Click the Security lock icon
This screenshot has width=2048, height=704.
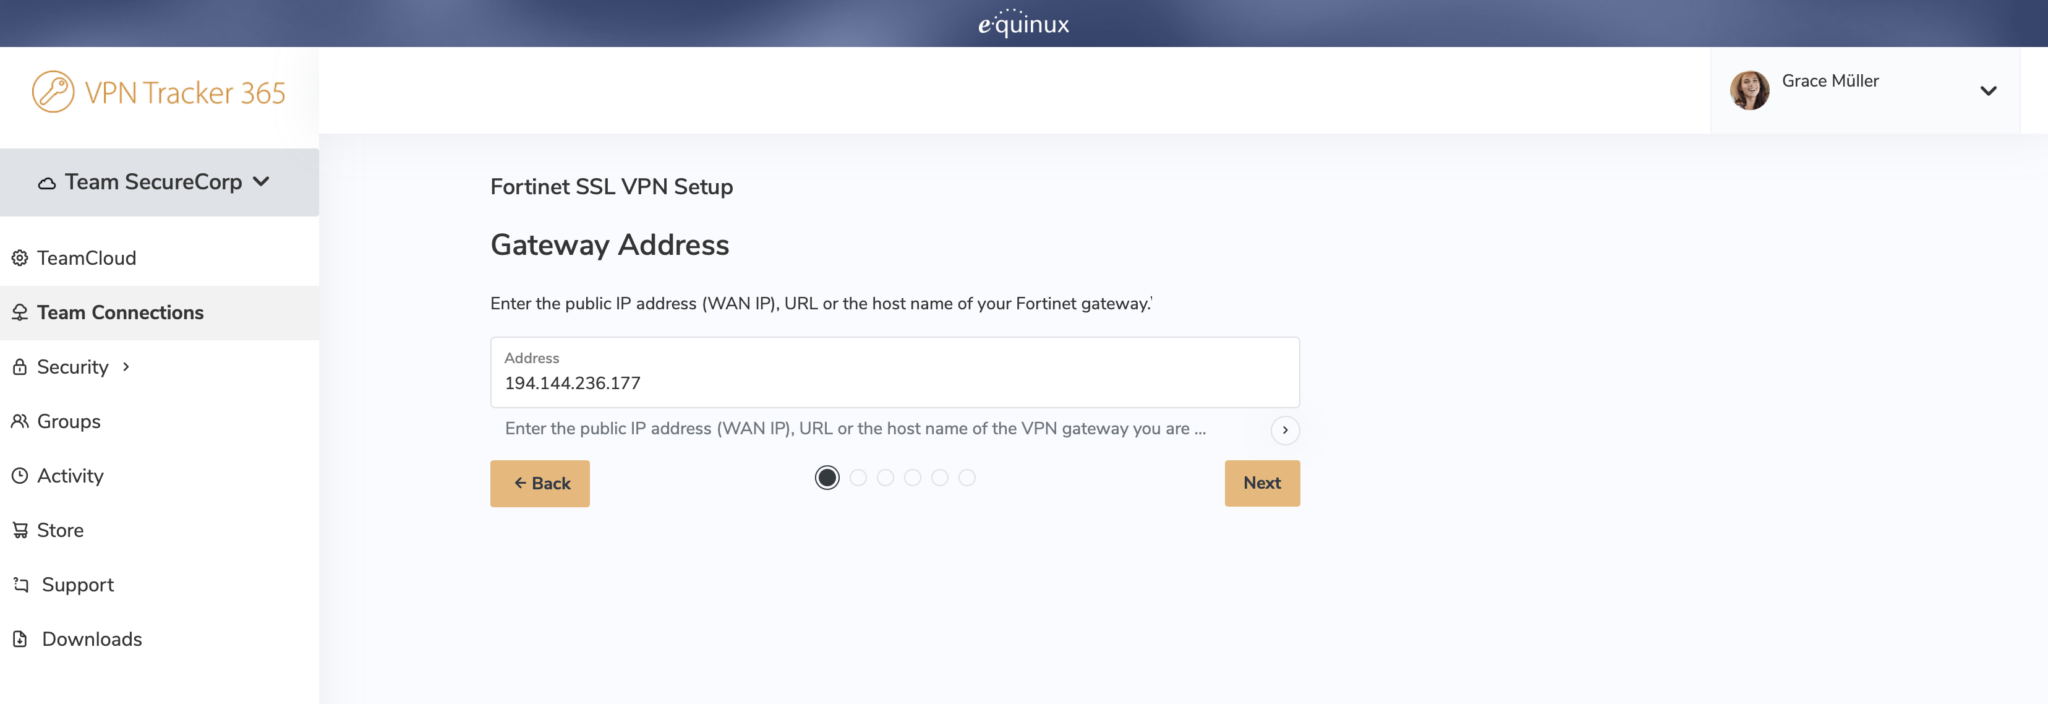[x=20, y=367]
